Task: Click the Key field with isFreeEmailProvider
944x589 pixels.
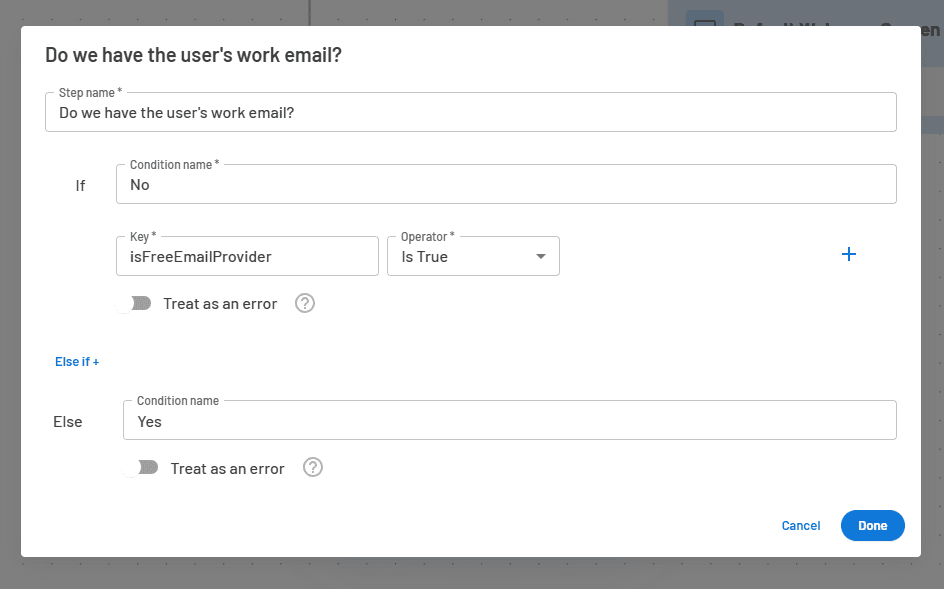Action: (247, 256)
